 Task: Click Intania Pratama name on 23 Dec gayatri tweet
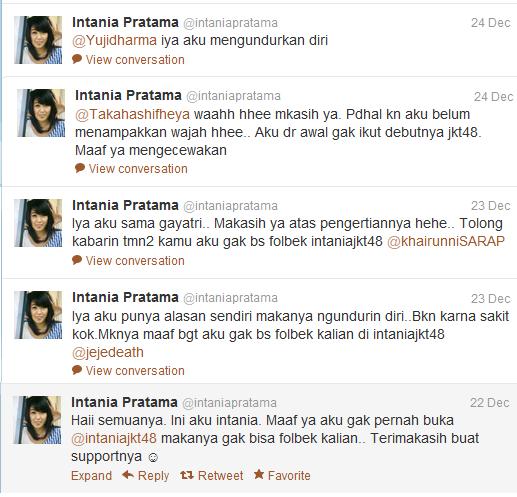coord(125,205)
